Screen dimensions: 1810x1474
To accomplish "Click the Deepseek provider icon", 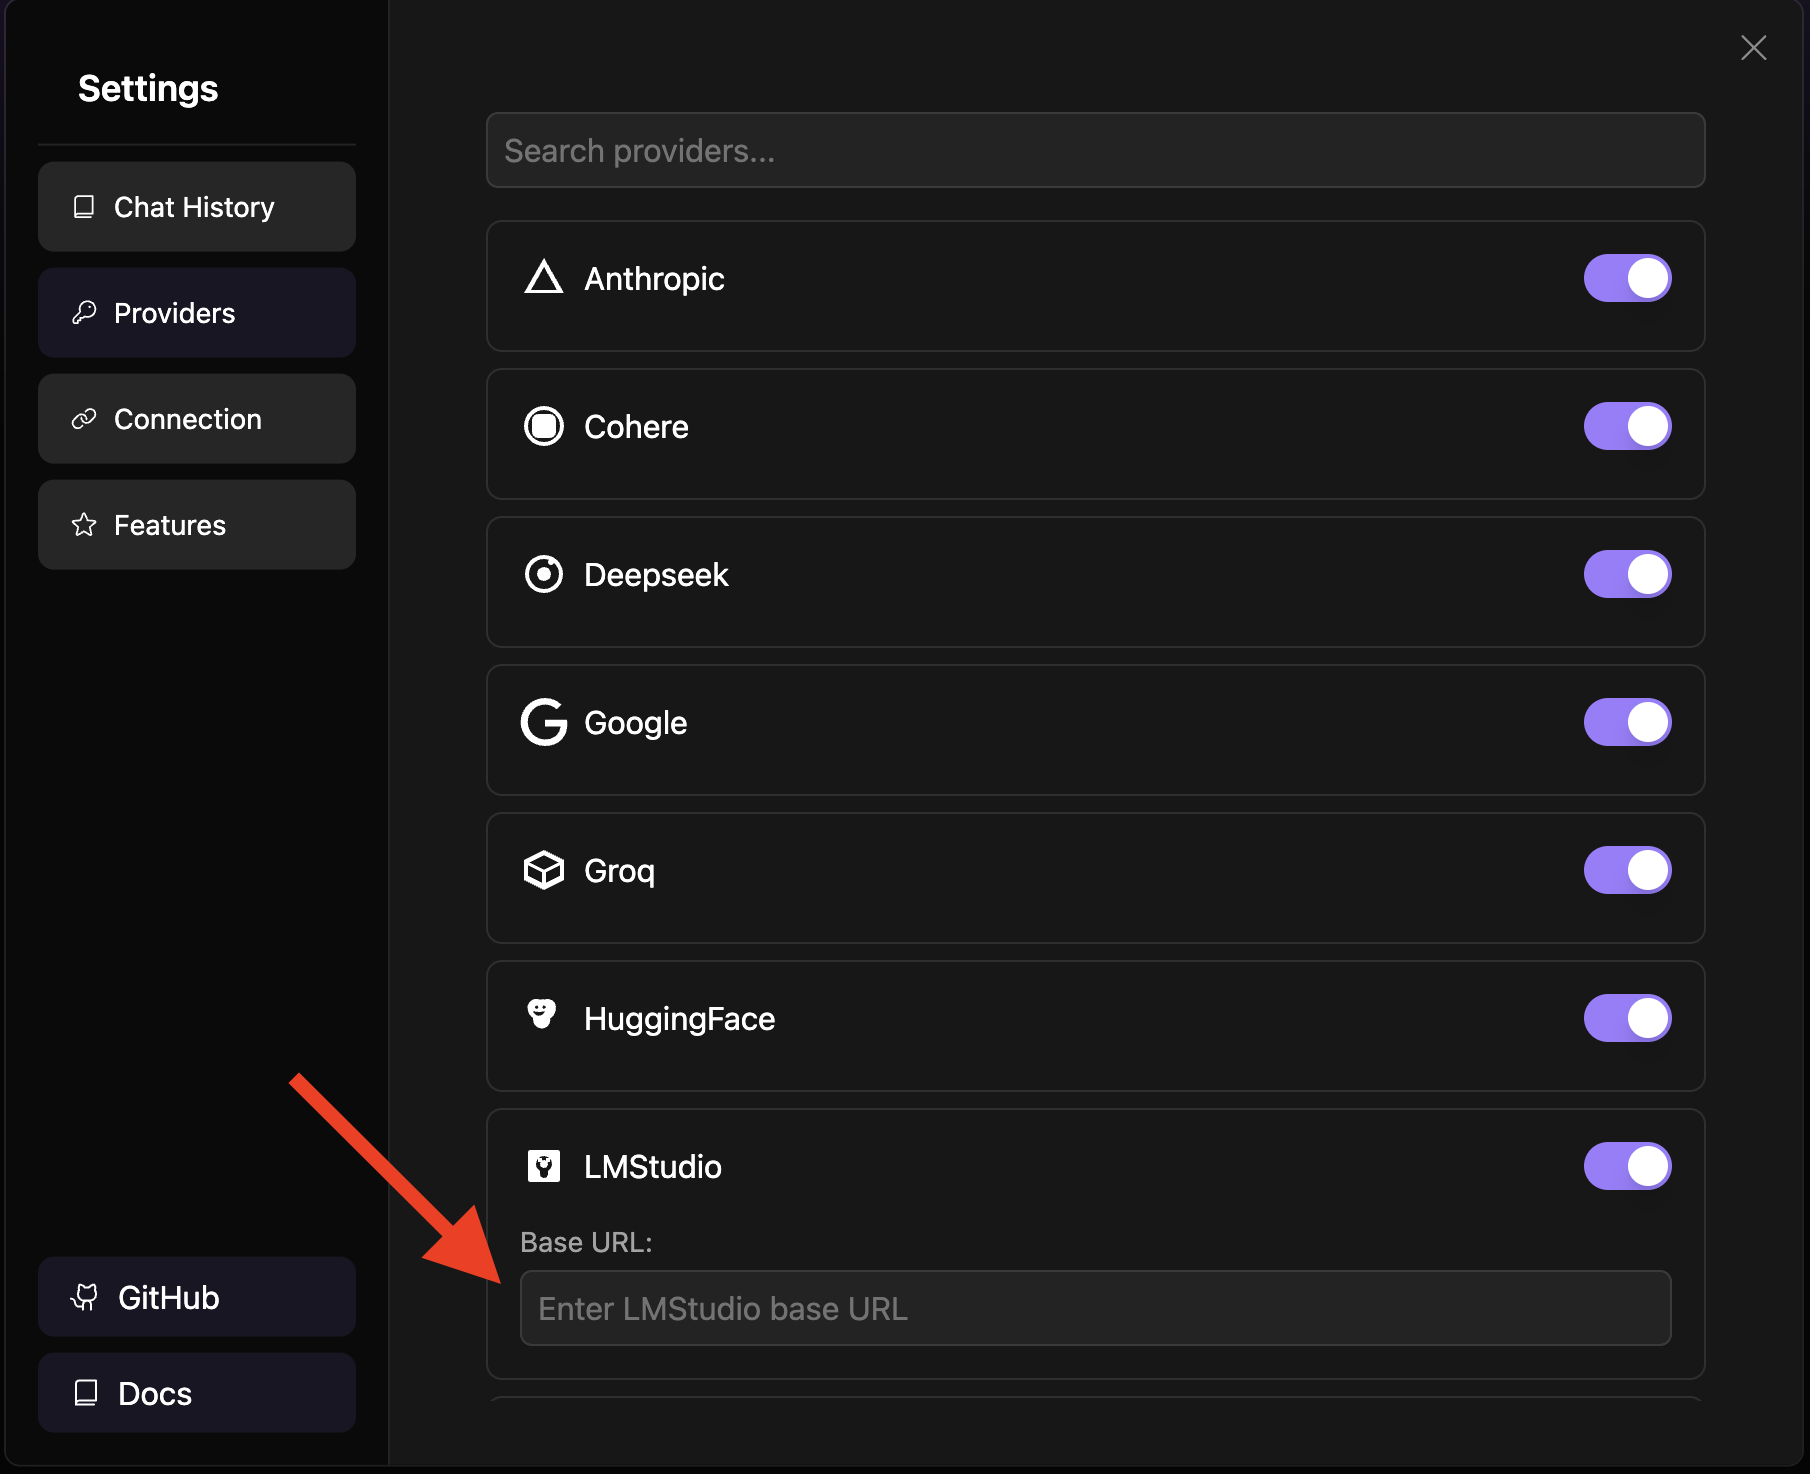I will click(x=543, y=574).
